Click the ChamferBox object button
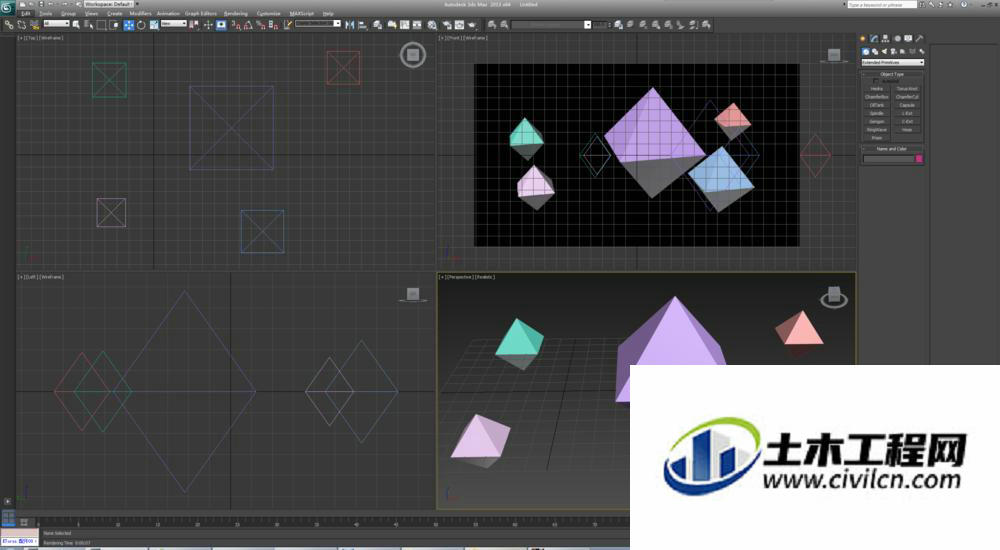This screenshot has width=1000, height=550. tap(877, 97)
